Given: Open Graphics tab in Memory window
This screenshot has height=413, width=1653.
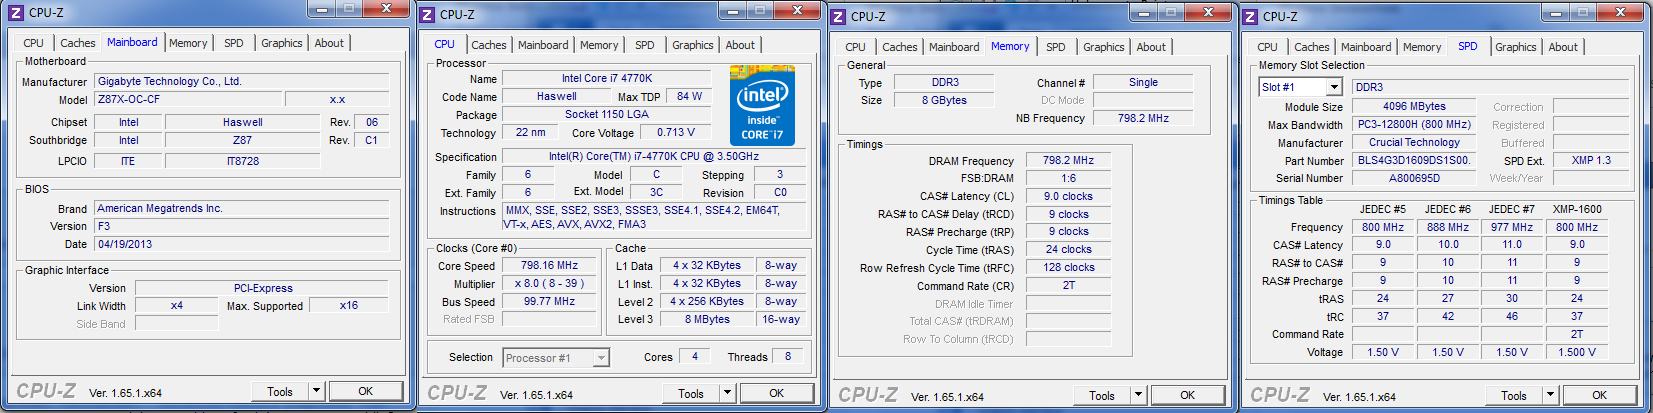Looking at the screenshot, I should point(1104,47).
